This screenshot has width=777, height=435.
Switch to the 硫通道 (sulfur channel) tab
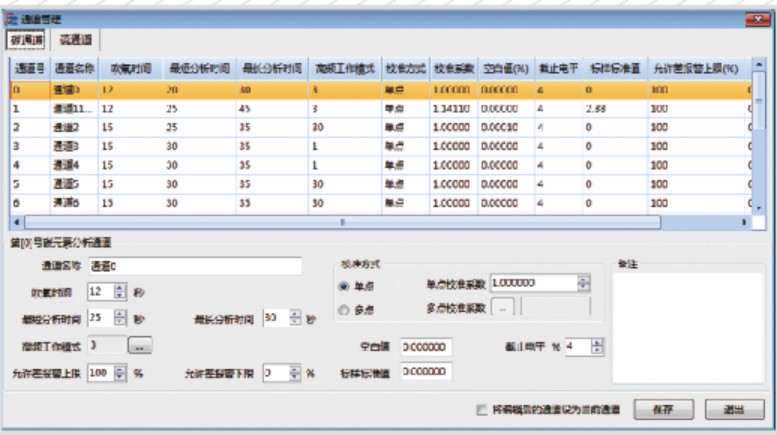tap(75, 40)
